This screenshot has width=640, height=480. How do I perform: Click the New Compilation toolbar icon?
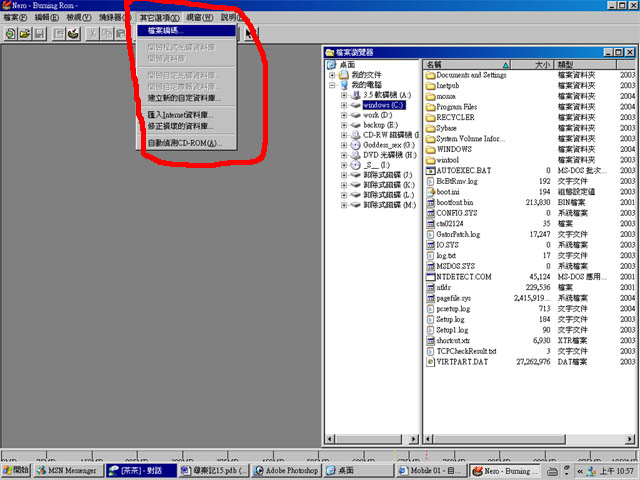point(11,34)
